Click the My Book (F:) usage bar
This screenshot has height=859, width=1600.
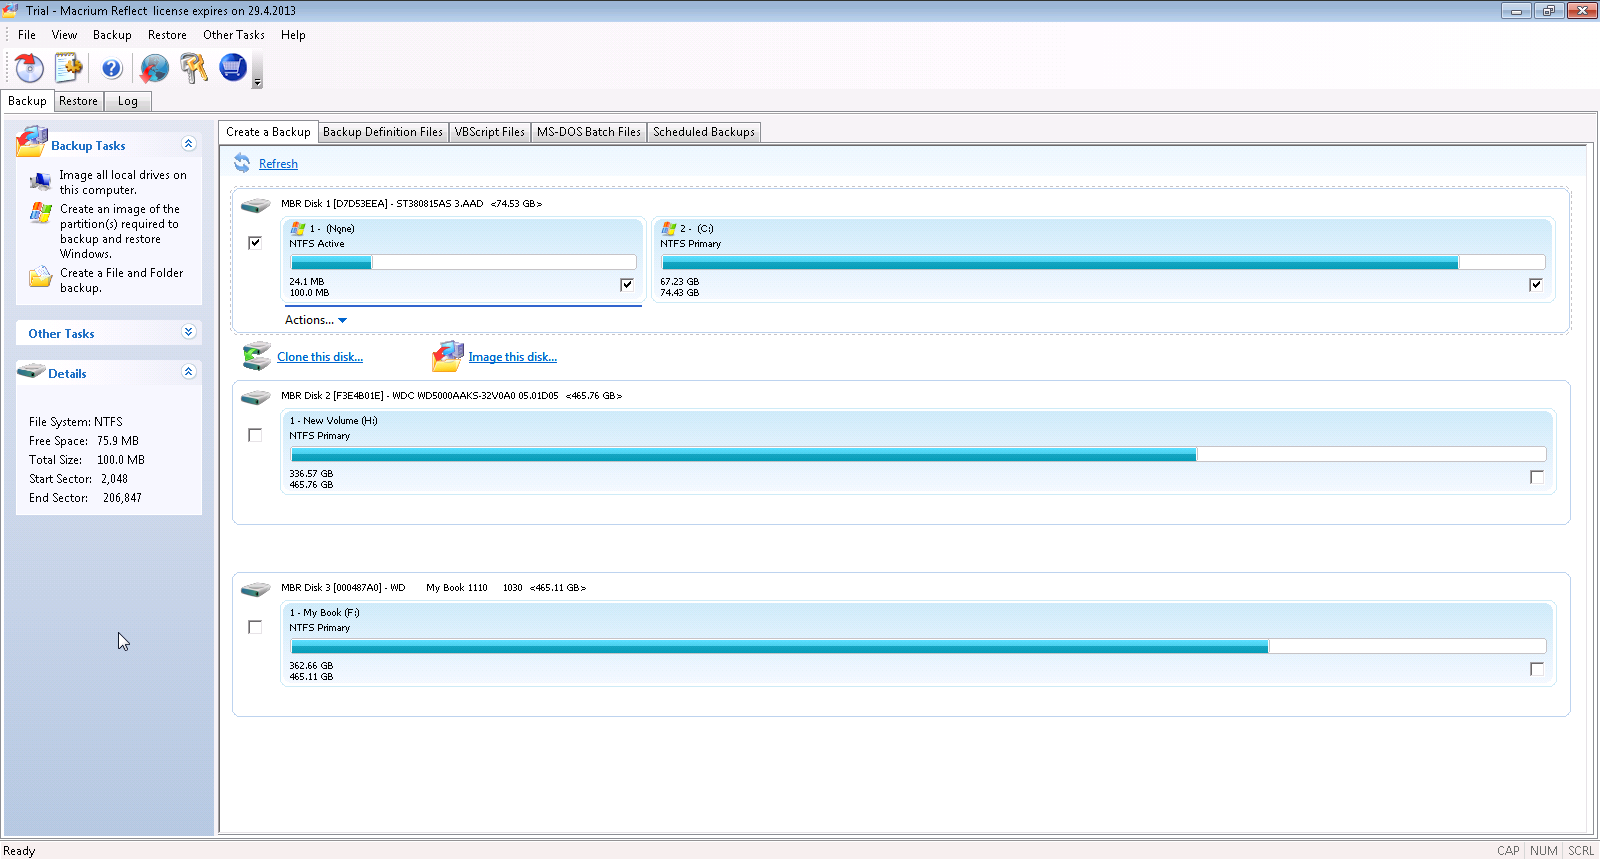coord(918,647)
